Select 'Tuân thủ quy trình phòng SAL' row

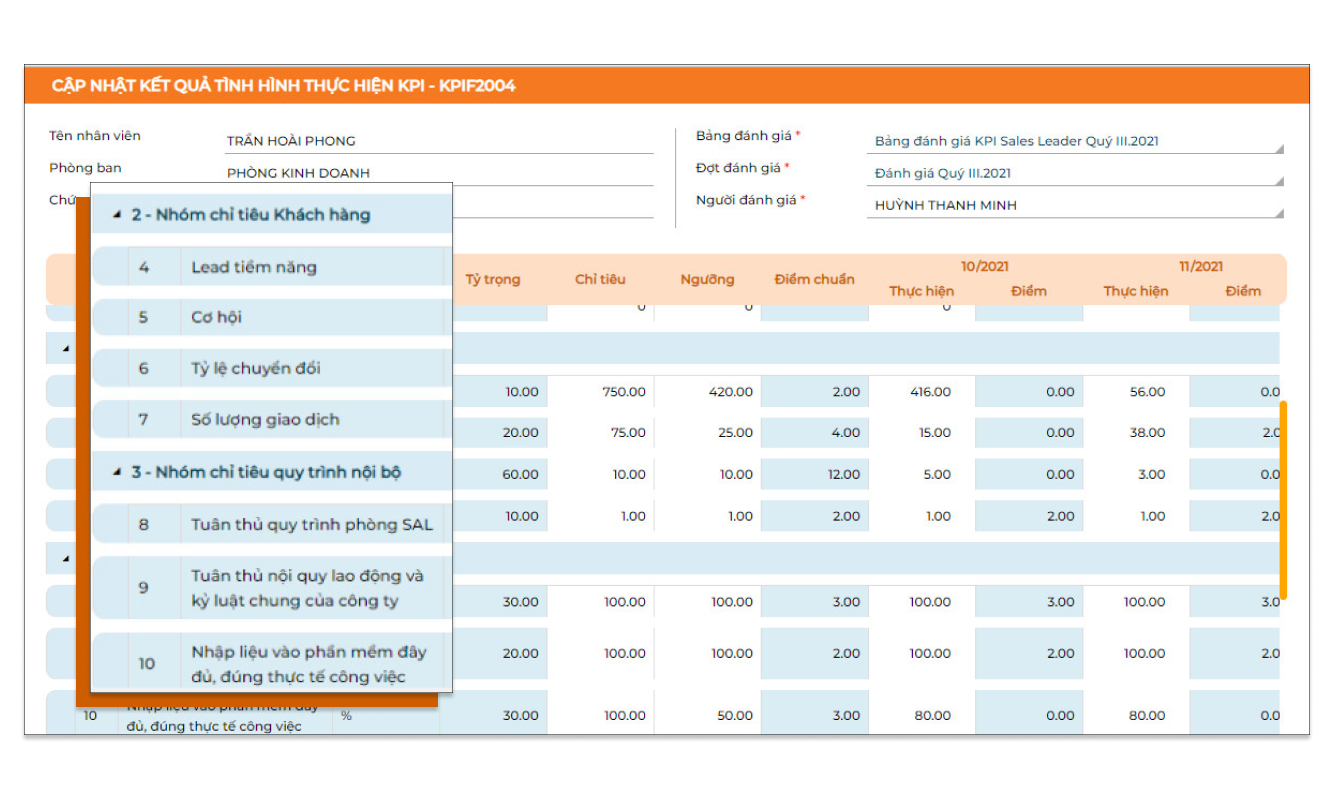pos(312,524)
